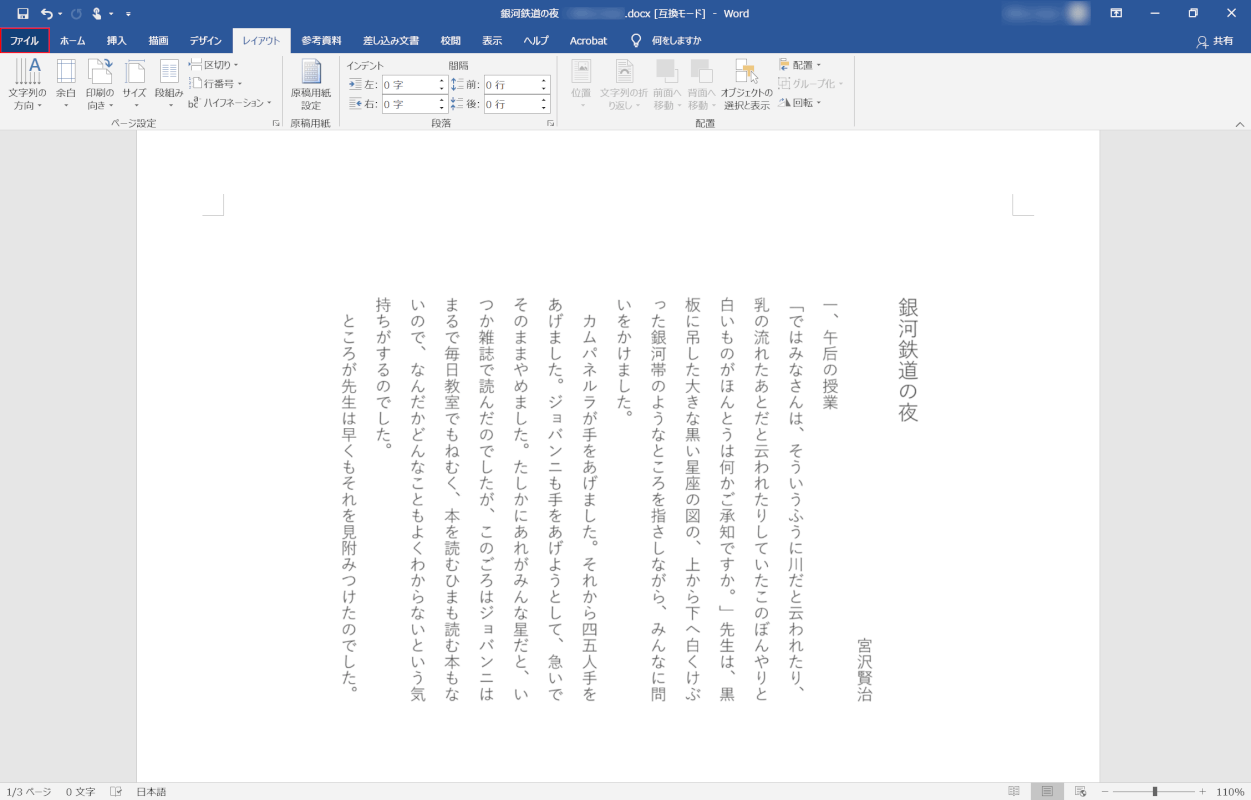Save the document with the save icon

click(22, 14)
